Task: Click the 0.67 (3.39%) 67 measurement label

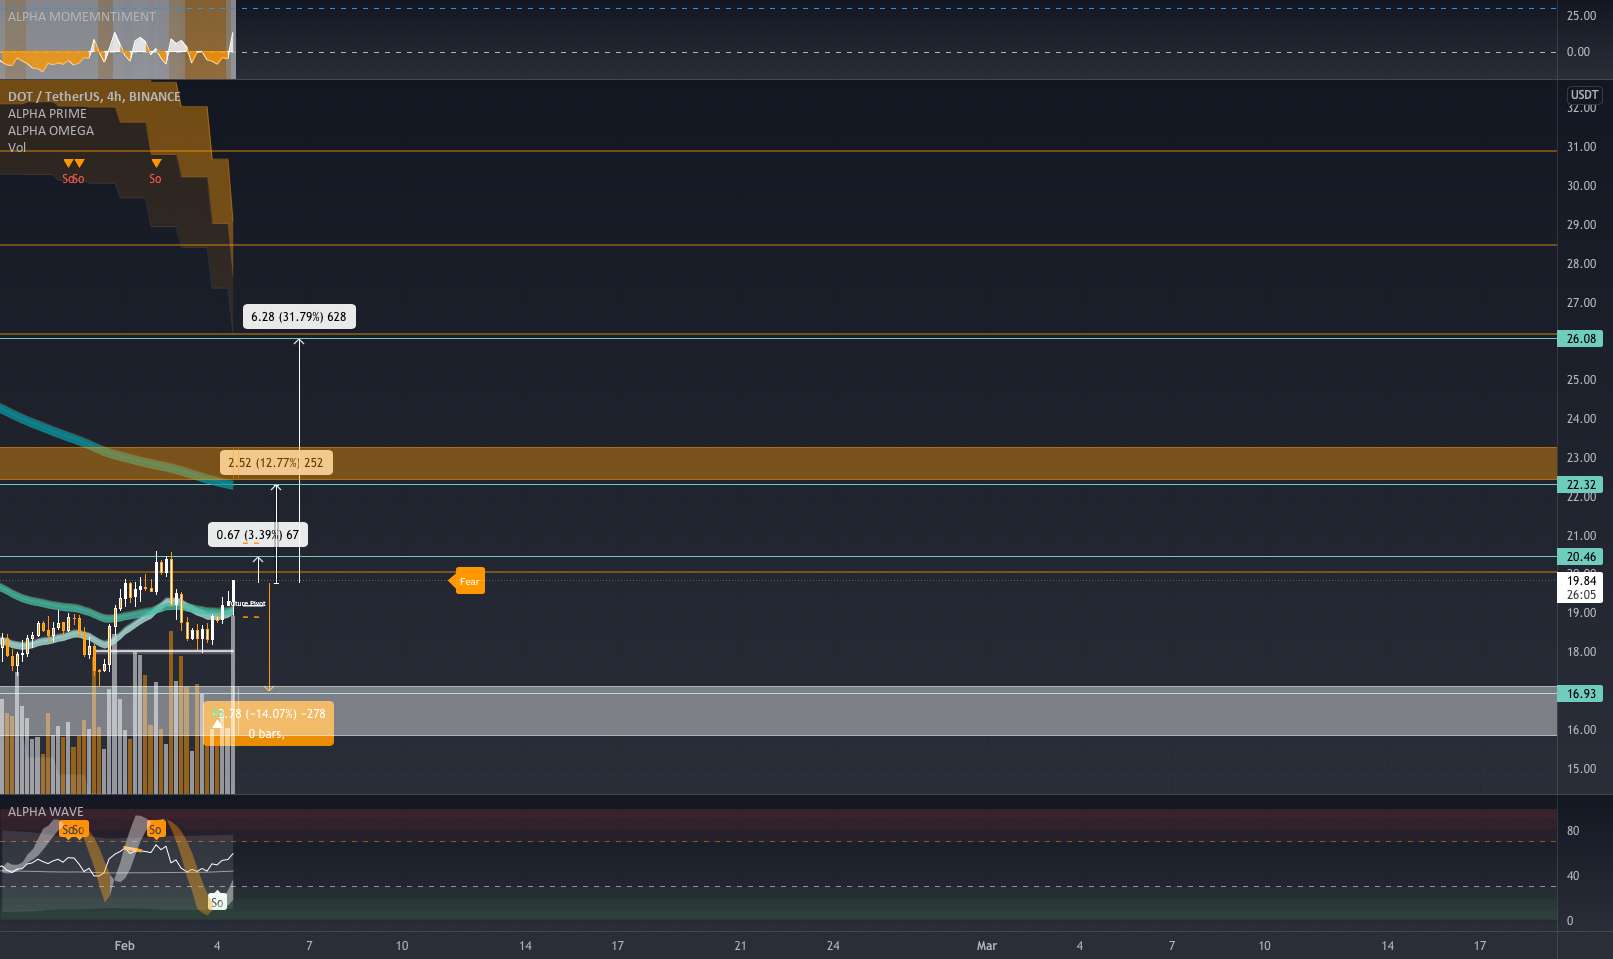Action: (x=258, y=535)
